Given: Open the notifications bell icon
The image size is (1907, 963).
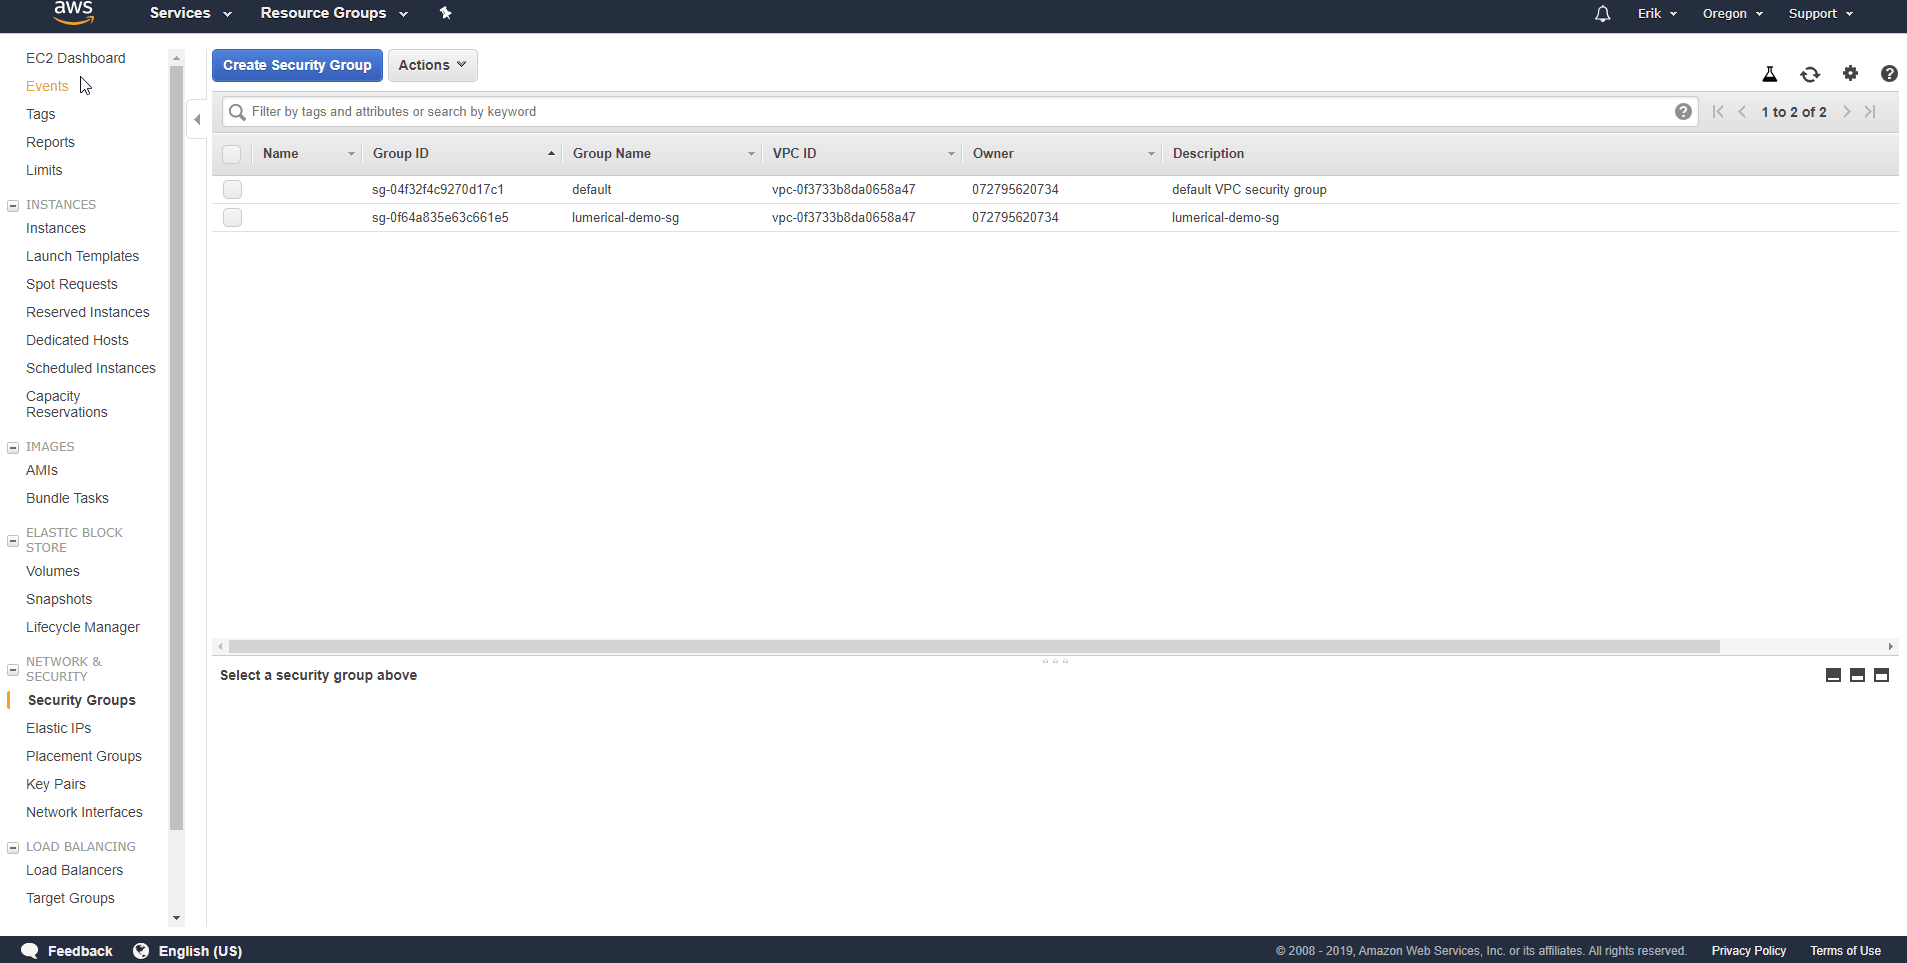Looking at the screenshot, I should coord(1602,14).
